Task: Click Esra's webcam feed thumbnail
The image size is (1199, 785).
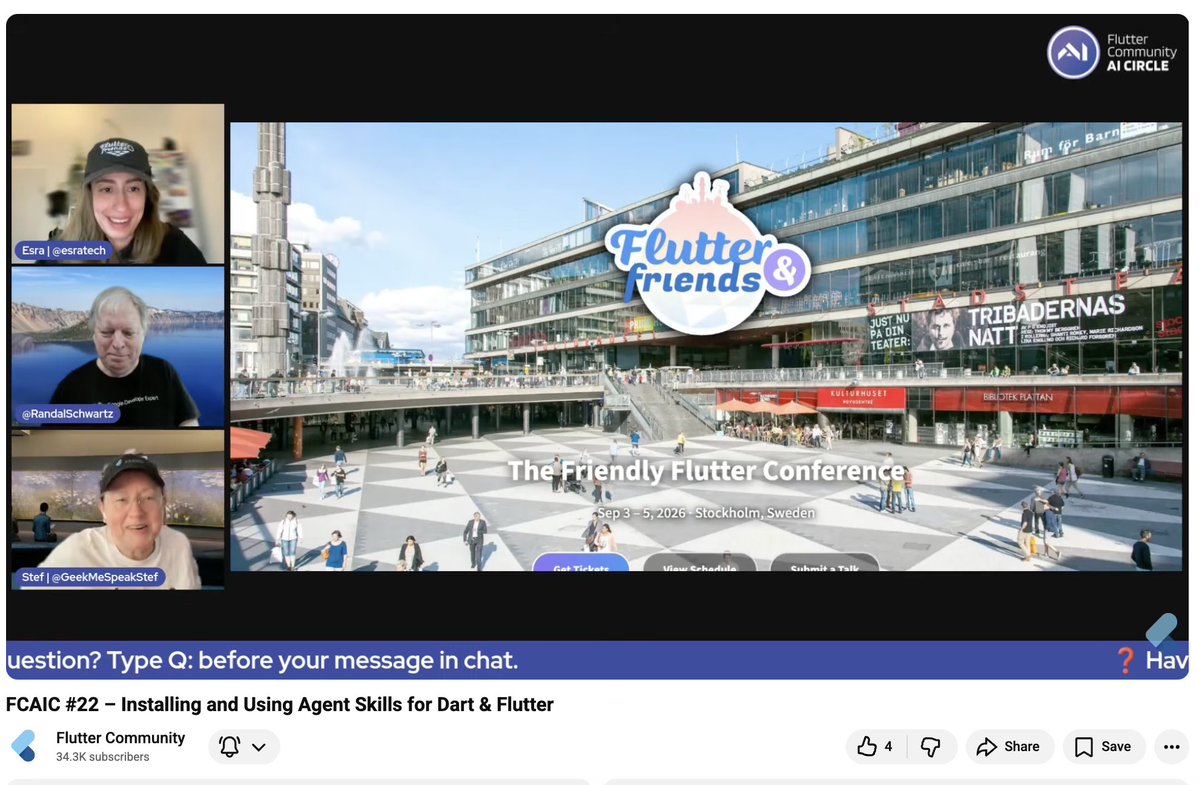Action: click(x=118, y=184)
